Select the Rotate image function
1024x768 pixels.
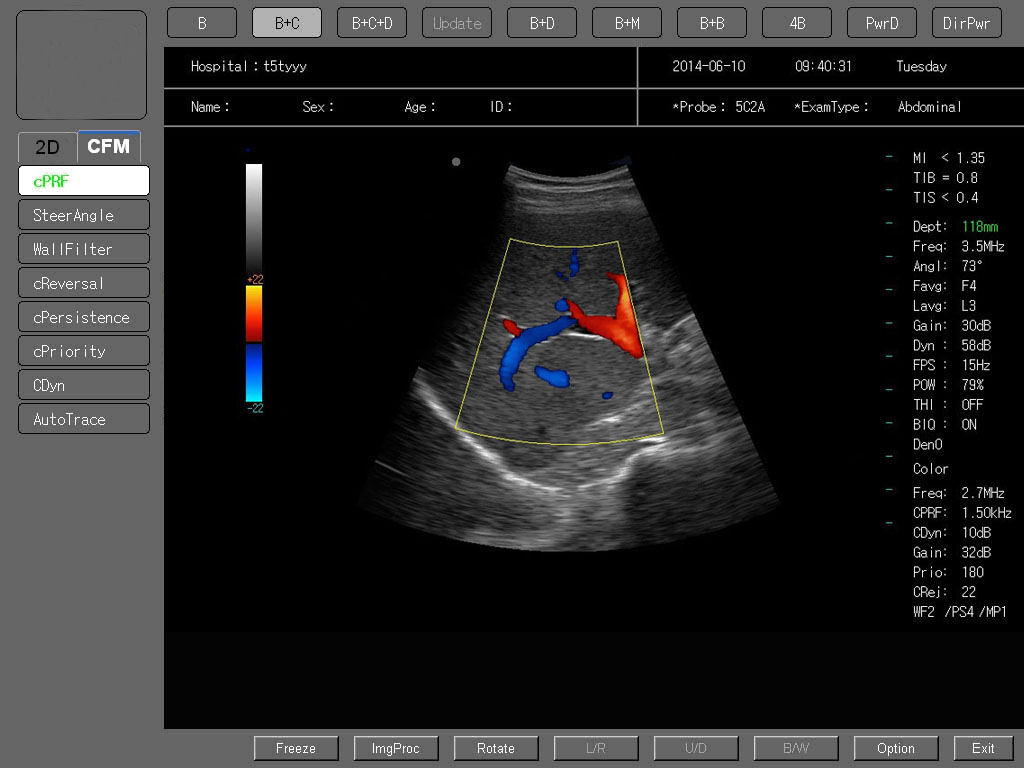tap(496, 747)
